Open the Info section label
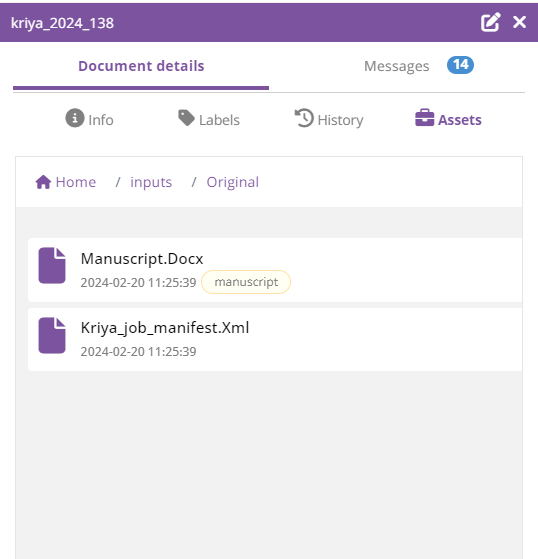The image size is (538, 559). (101, 120)
